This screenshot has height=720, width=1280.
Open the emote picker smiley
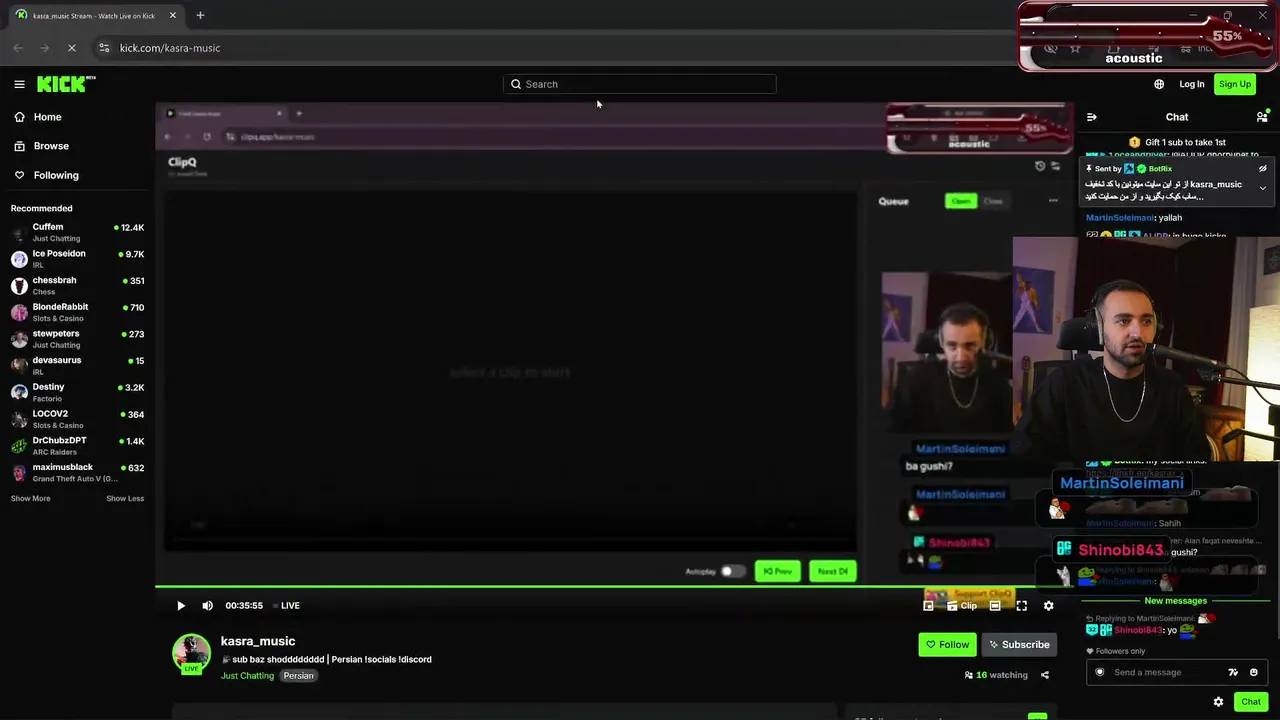coord(1254,672)
